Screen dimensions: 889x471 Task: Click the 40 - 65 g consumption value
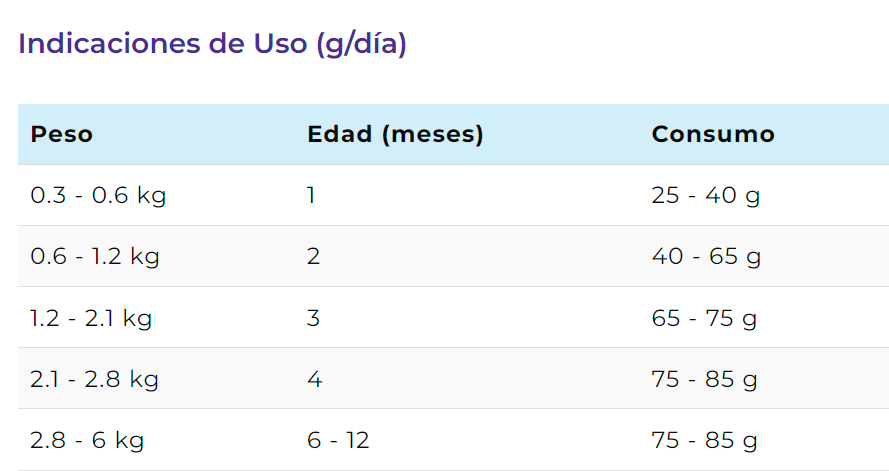(x=706, y=256)
